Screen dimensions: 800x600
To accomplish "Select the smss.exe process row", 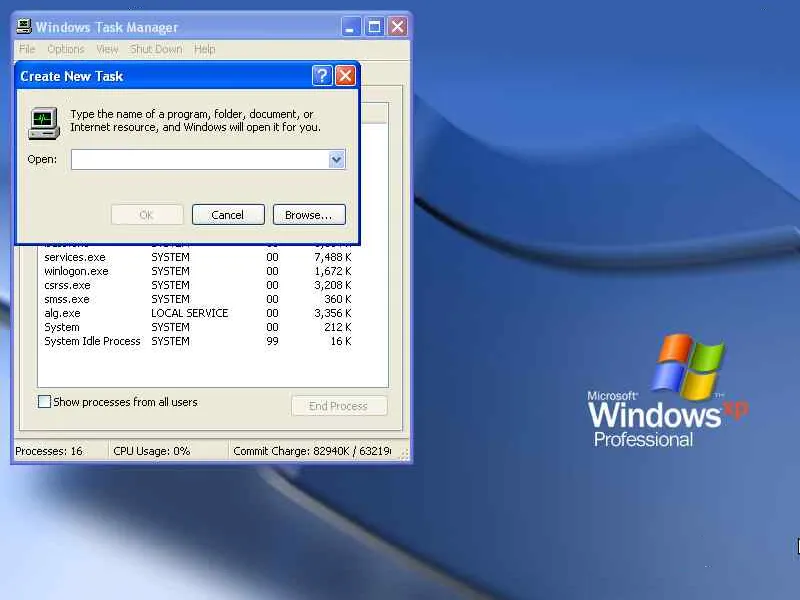I will coord(197,299).
